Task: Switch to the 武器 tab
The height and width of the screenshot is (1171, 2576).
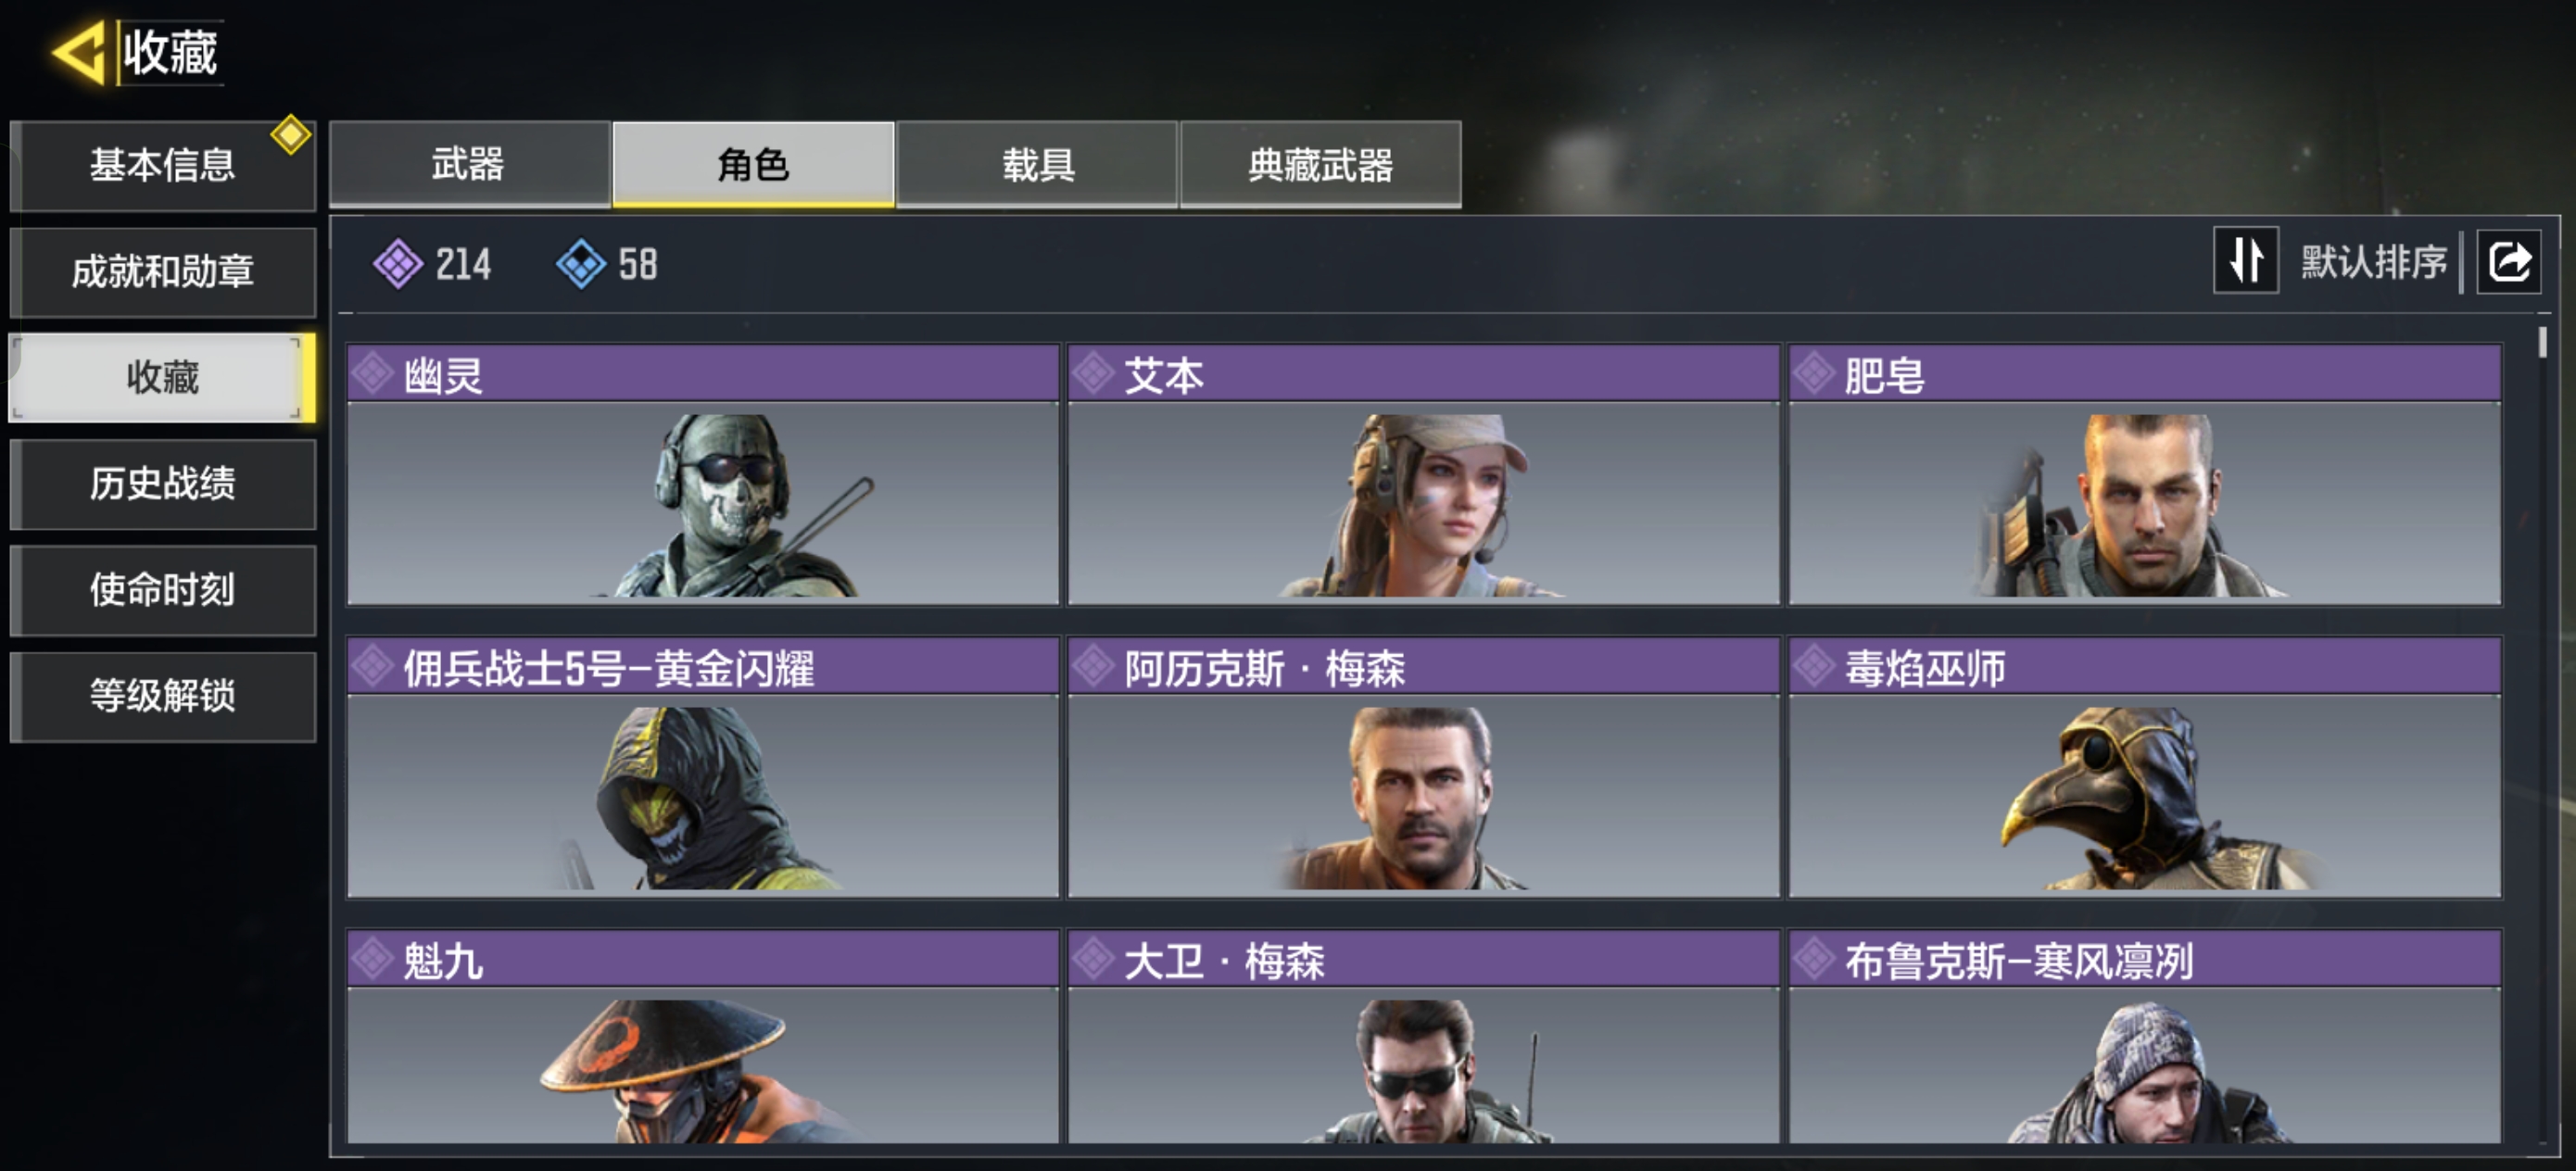Action: pos(470,164)
